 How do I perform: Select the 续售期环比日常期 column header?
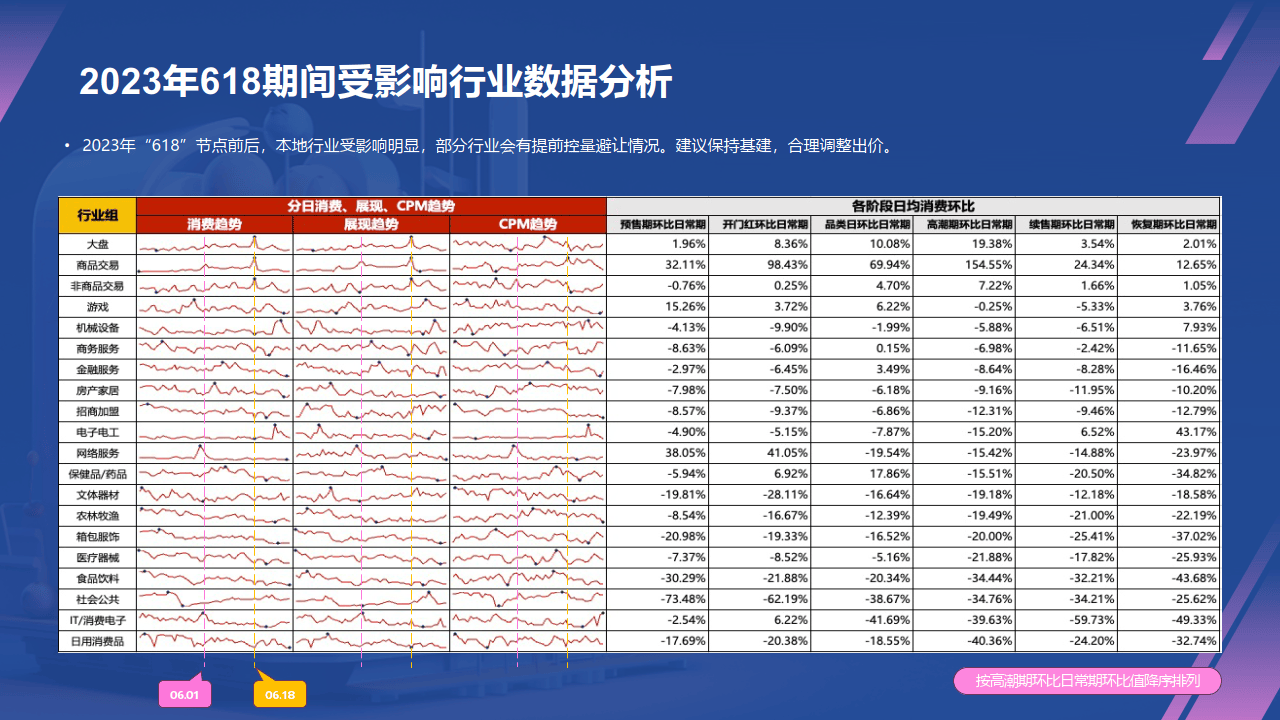coord(1066,224)
